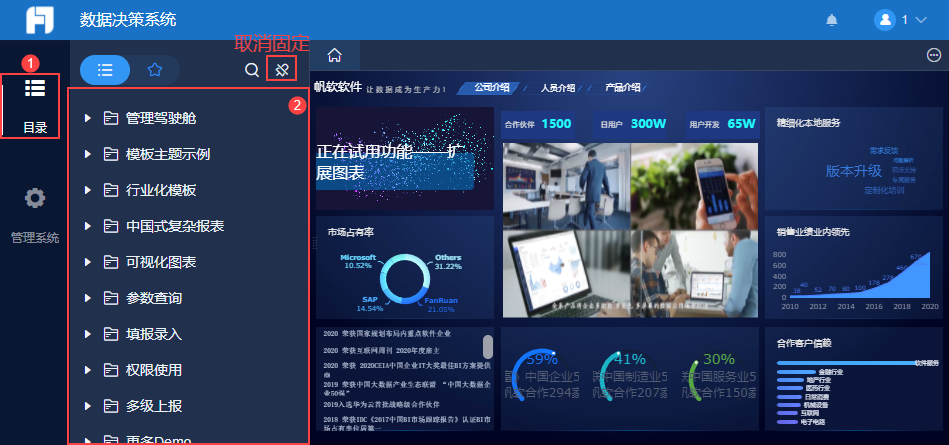
Task: Click the user avatar icon
Action: 884,20
